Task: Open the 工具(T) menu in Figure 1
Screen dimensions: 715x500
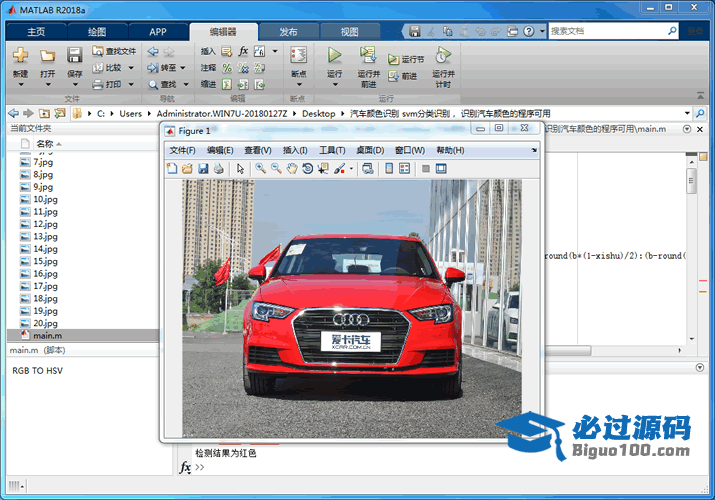Action: pyautogui.click(x=332, y=150)
